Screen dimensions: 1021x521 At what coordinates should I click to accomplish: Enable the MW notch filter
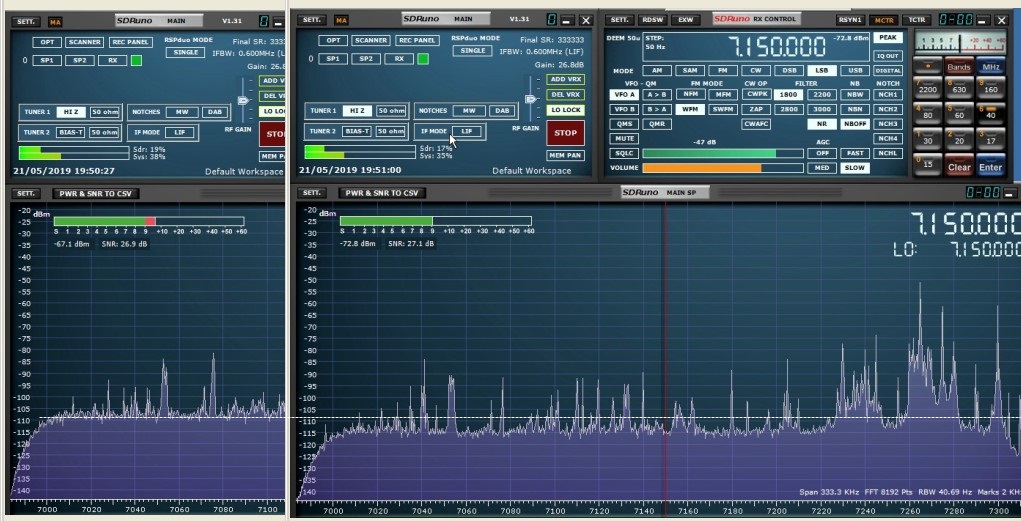tap(469, 111)
